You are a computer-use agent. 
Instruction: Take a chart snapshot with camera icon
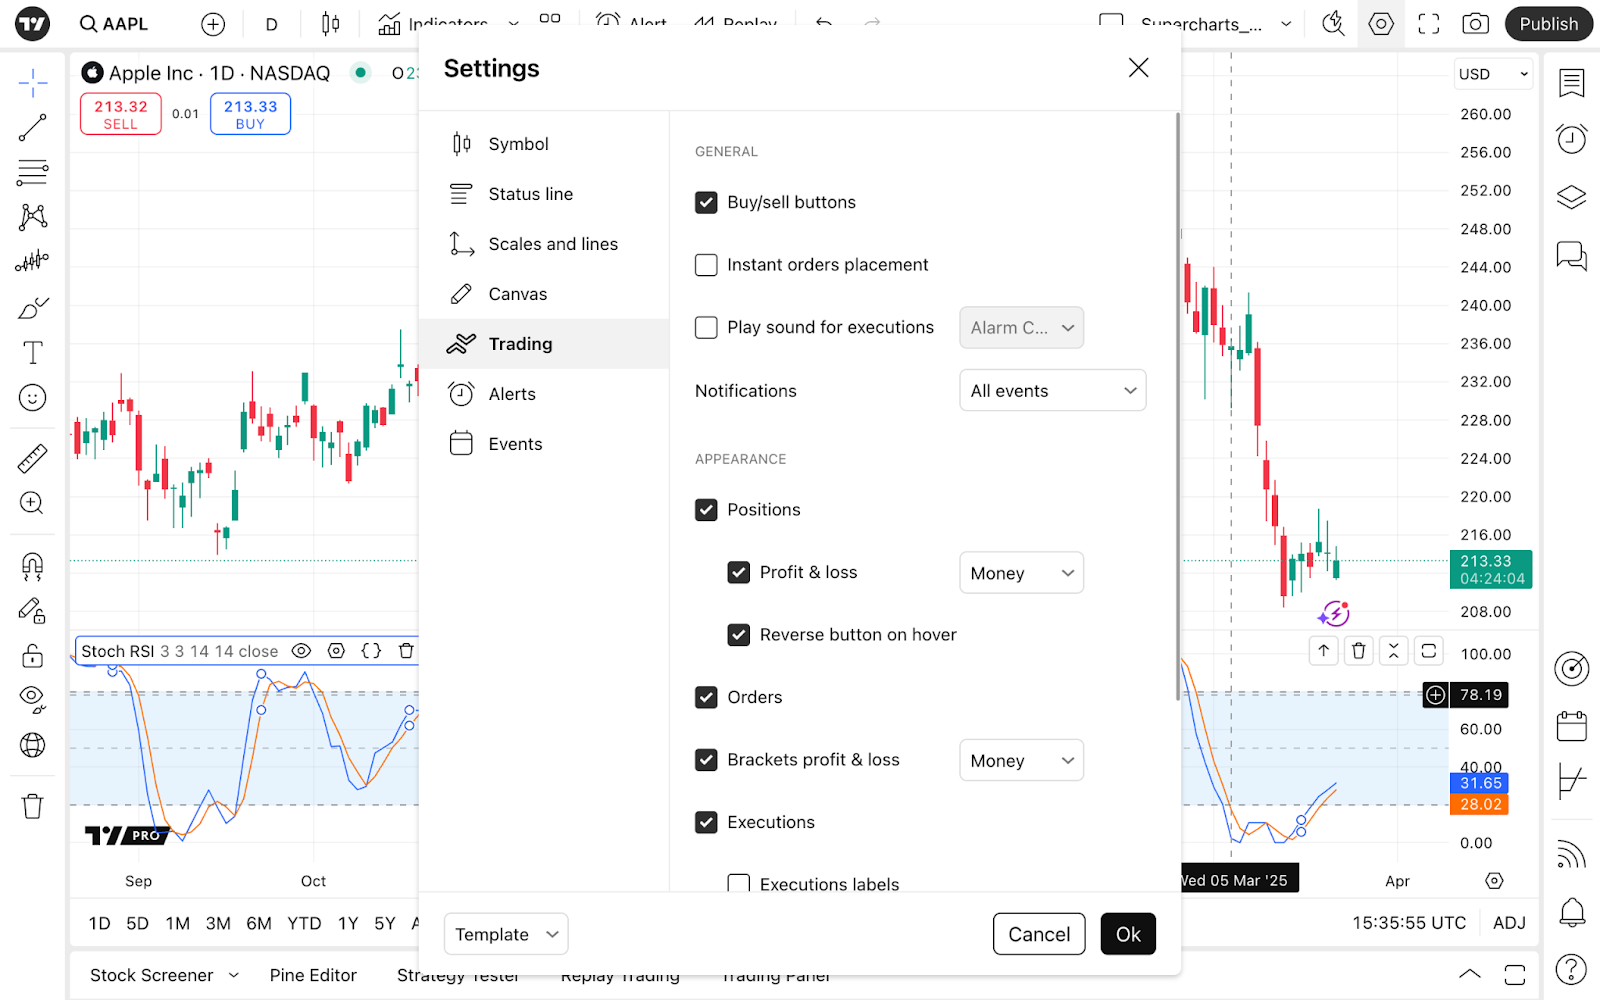click(1476, 24)
